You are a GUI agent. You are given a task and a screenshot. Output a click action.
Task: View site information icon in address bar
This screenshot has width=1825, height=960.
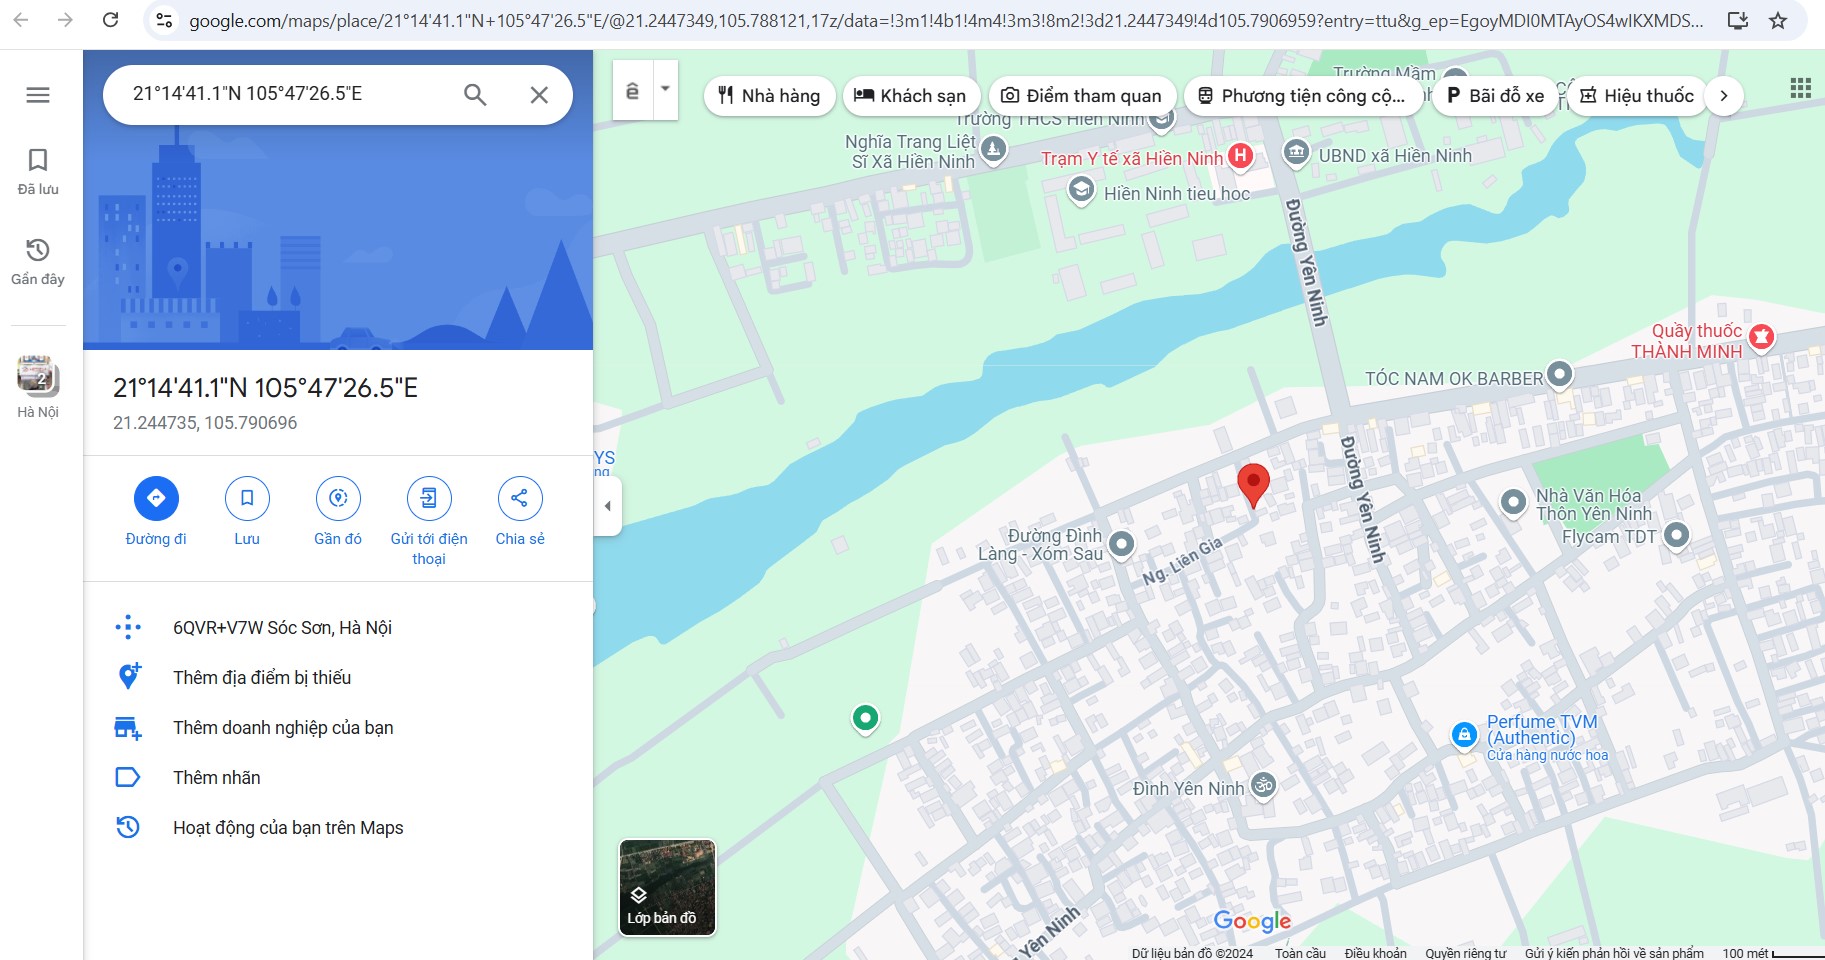165,20
